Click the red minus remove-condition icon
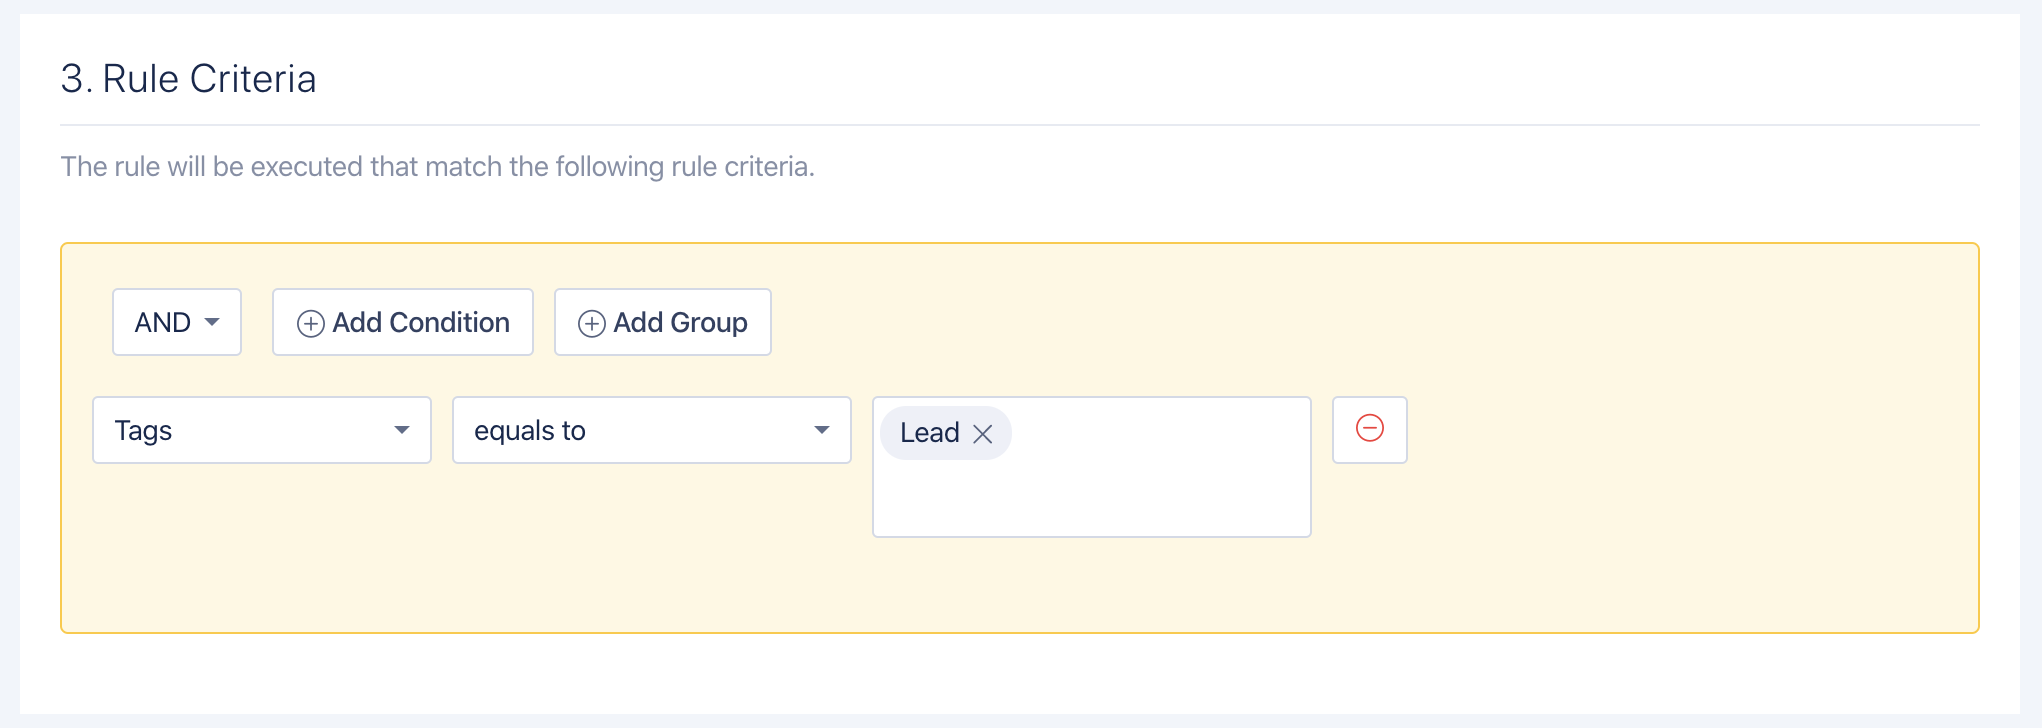Viewport: 2042px width, 728px height. coord(1369,428)
